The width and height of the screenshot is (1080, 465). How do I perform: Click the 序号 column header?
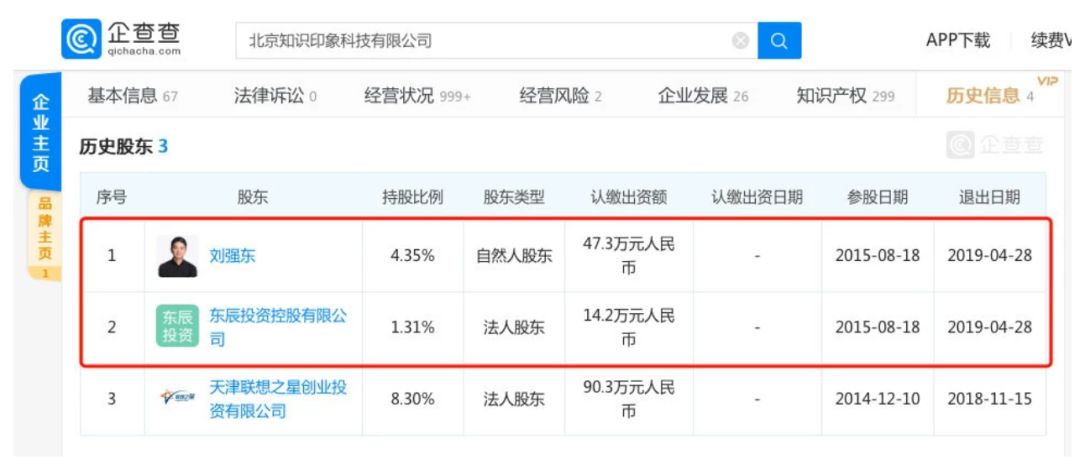point(112,198)
